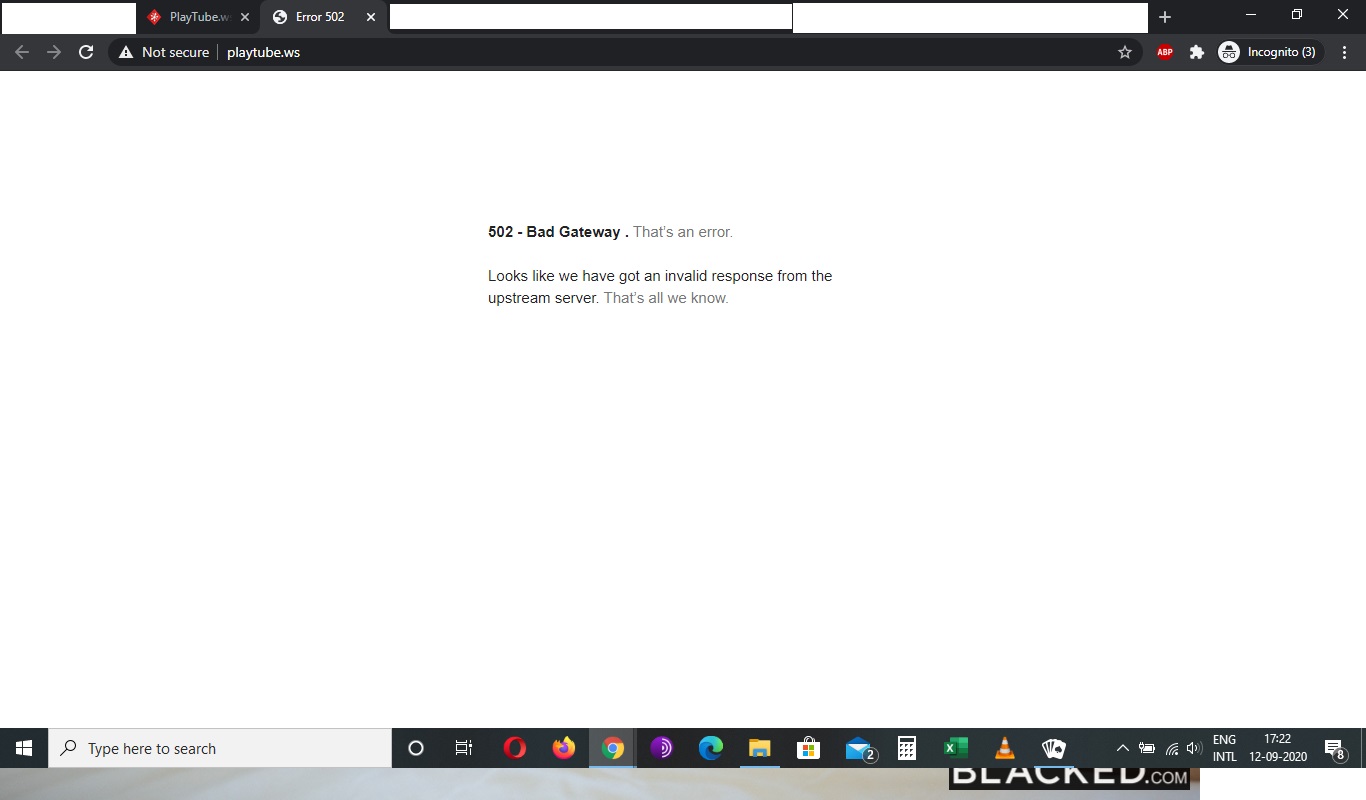Launch Opera from the taskbar
Screen dimensions: 1366x800
tap(515, 748)
